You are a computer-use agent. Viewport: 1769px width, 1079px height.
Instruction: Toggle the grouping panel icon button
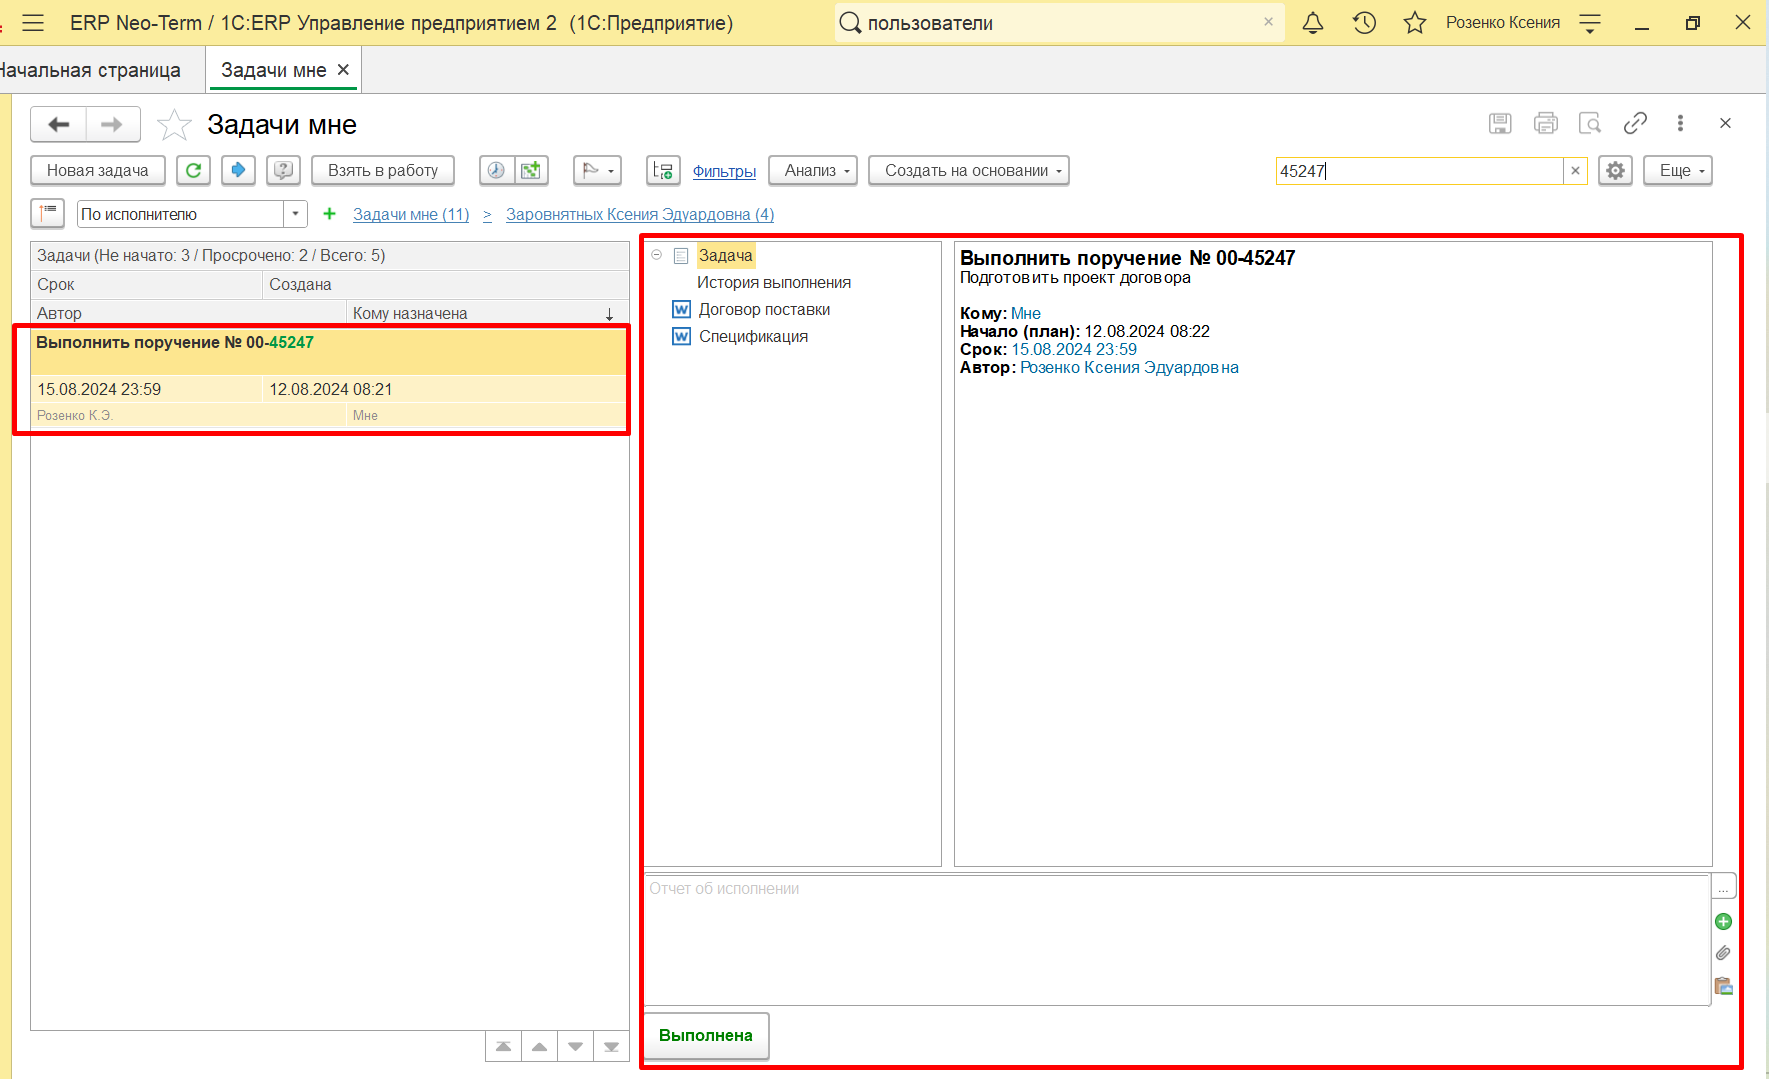click(x=48, y=213)
